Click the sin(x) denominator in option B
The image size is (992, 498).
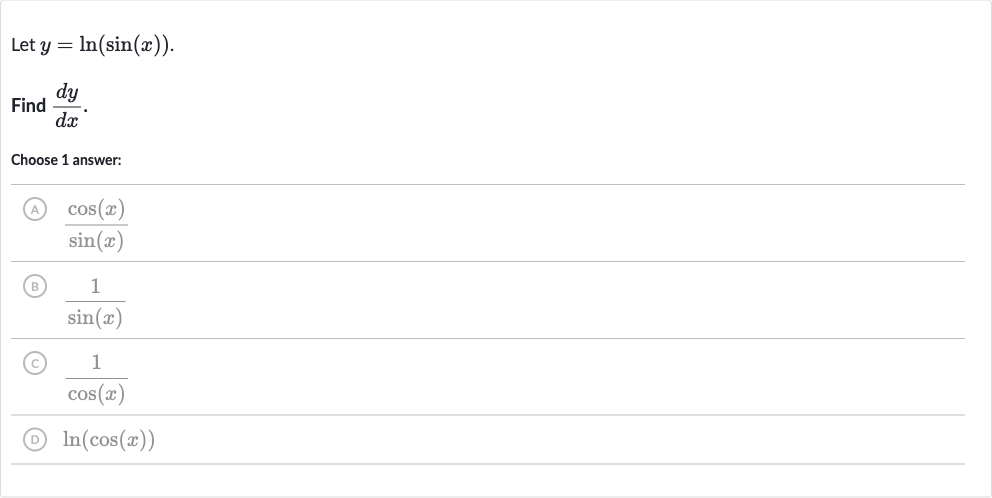96,317
